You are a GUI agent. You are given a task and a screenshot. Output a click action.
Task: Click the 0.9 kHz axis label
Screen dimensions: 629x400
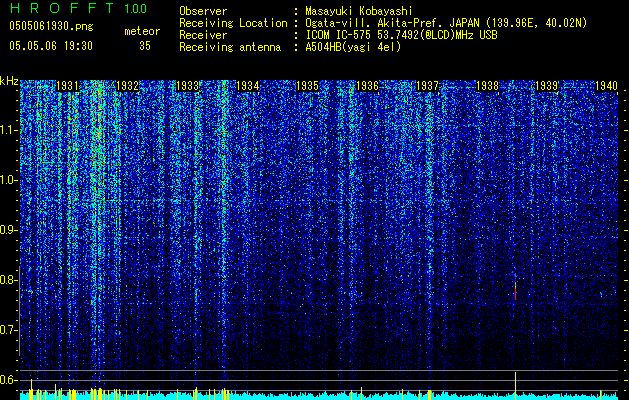(x=9, y=230)
